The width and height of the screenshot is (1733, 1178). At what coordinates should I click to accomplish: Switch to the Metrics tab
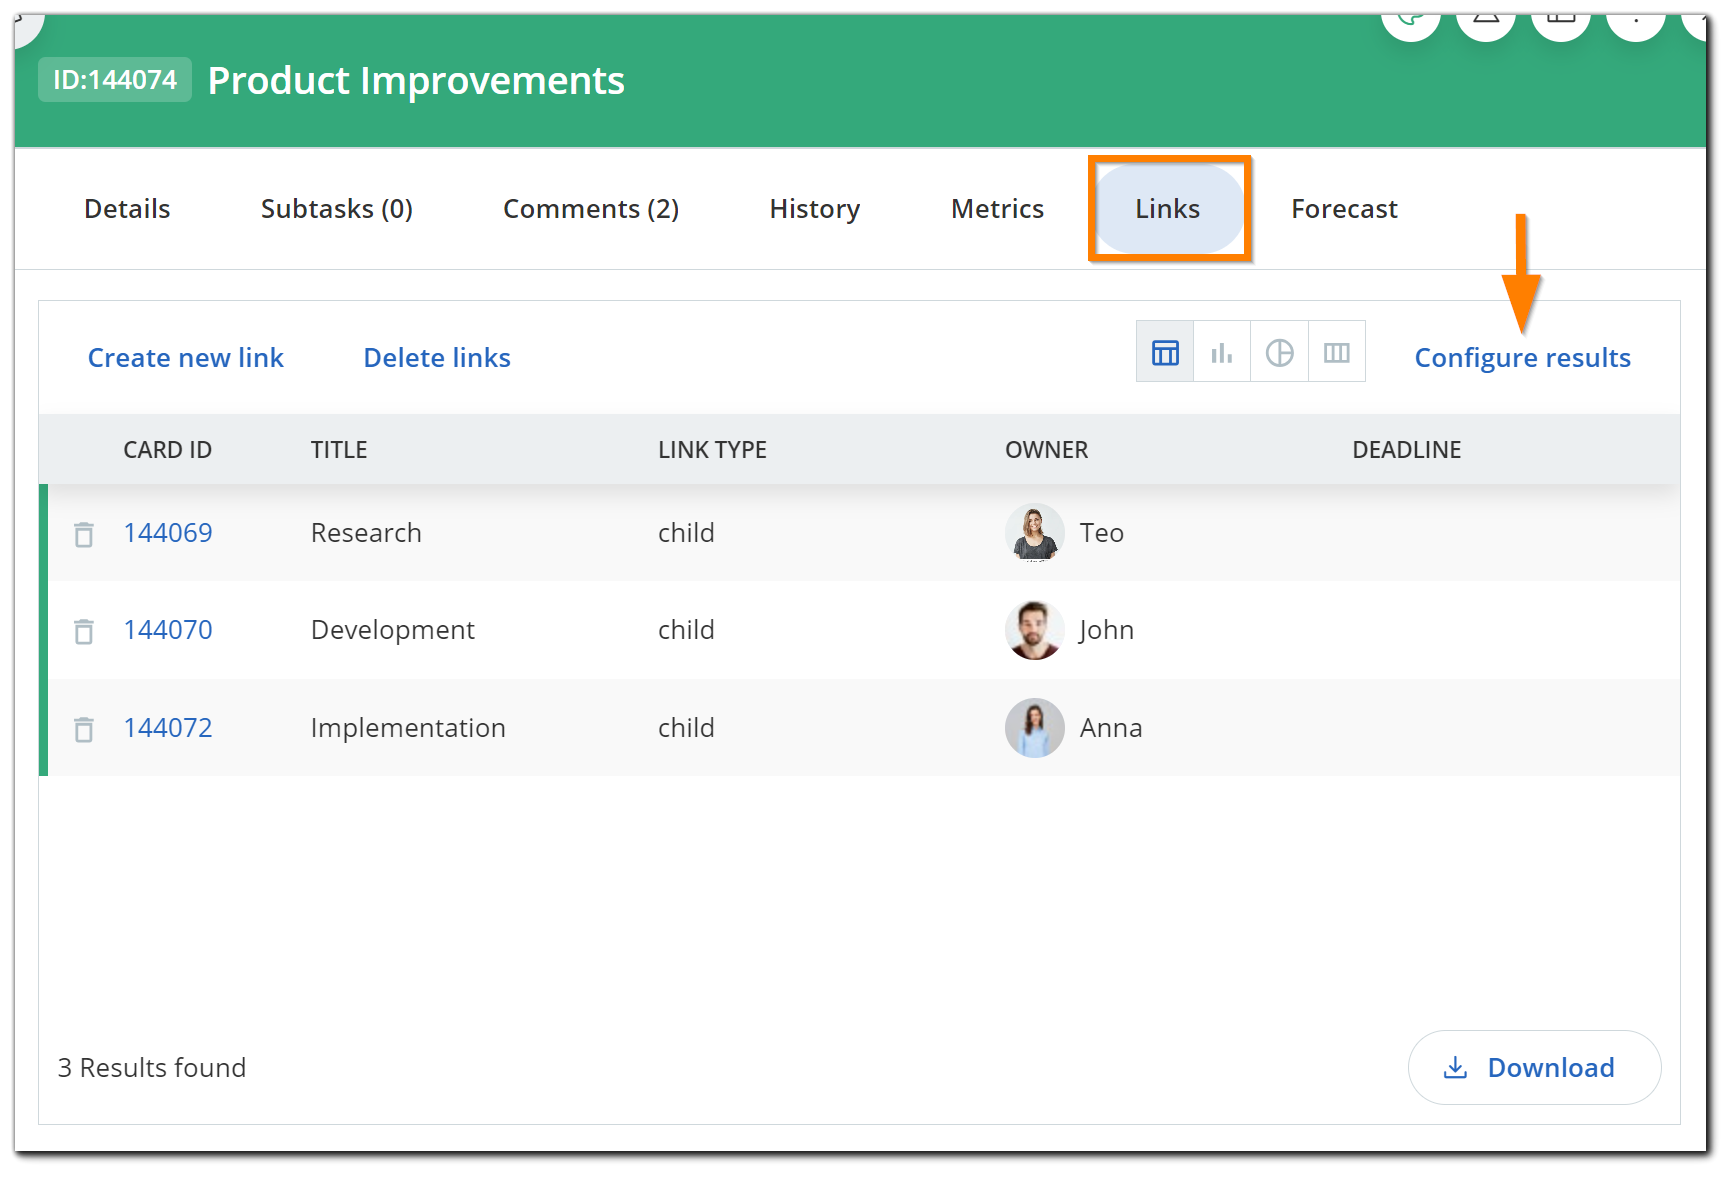point(997,208)
